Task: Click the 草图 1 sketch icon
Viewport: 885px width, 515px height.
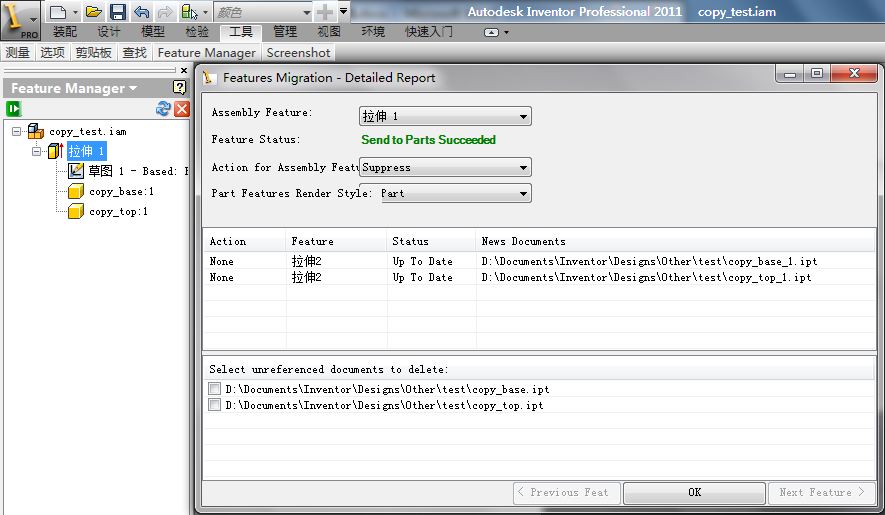Action: (x=76, y=171)
